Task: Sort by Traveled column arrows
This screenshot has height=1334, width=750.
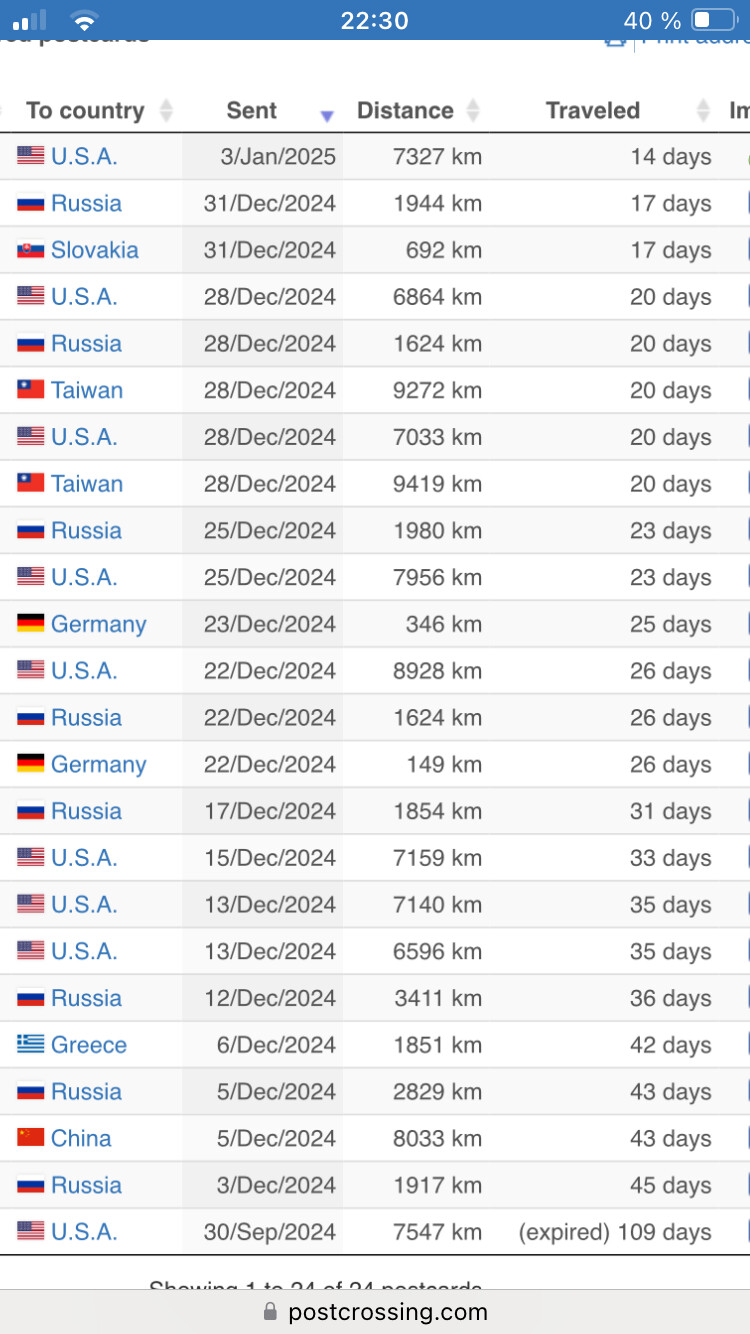Action: pos(703,111)
